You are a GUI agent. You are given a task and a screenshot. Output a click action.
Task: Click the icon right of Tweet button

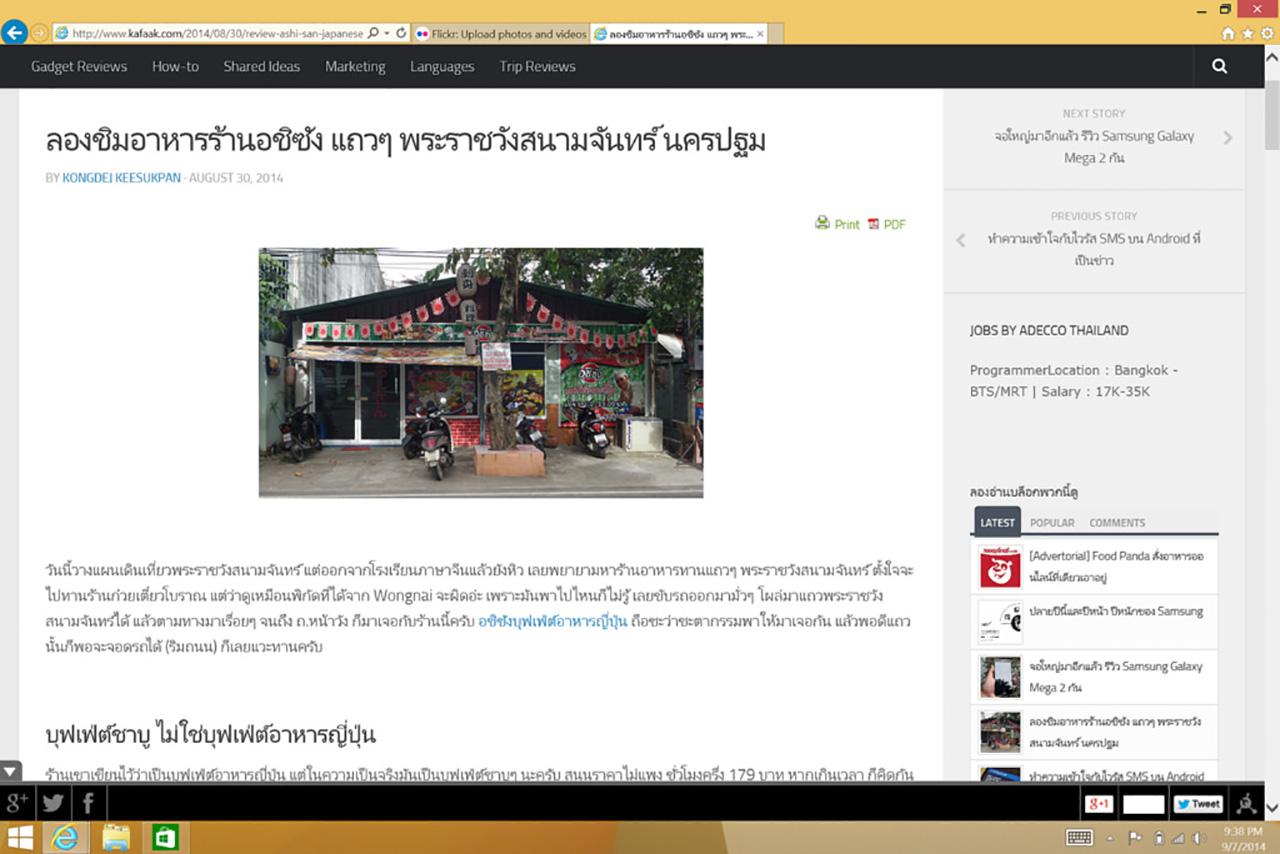(x=1246, y=803)
